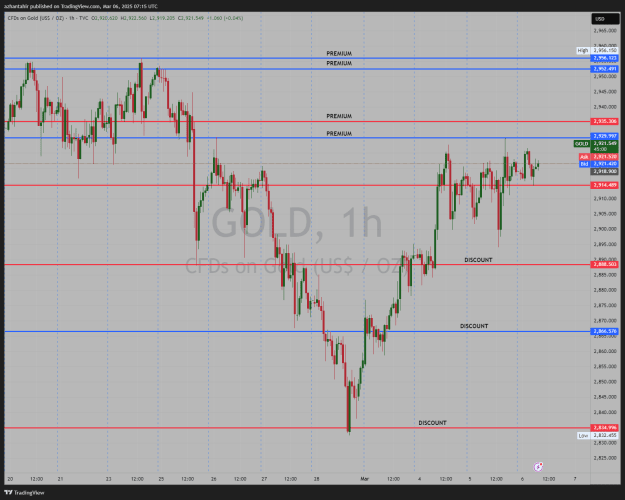The image size is (625, 500).
Task: Click the 2,945.000 price axis tick
Action: (605, 92)
